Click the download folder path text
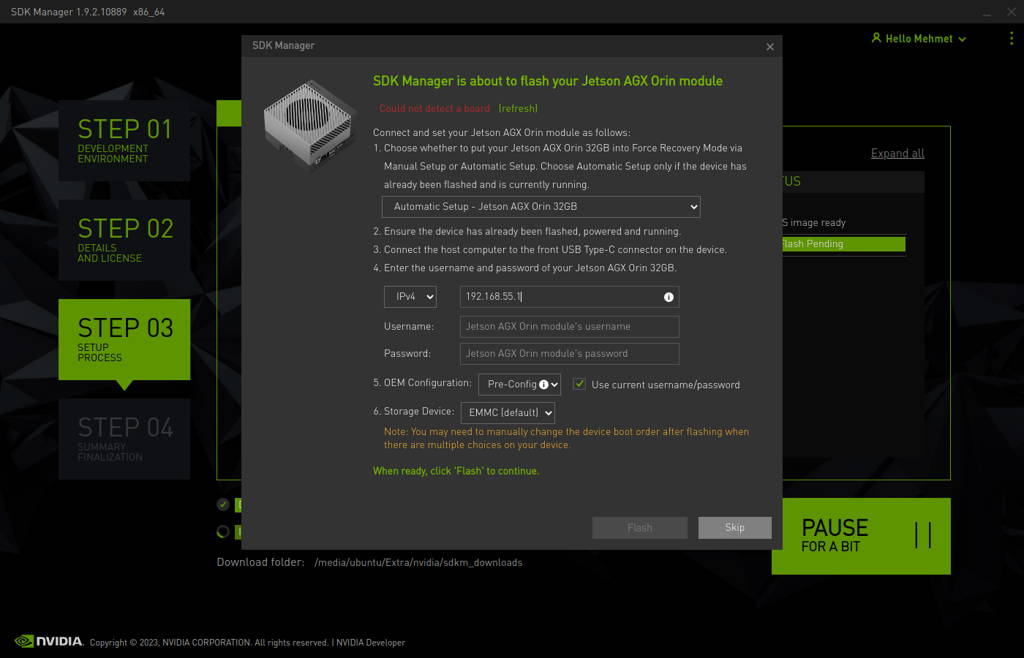 [x=418, y=563]
